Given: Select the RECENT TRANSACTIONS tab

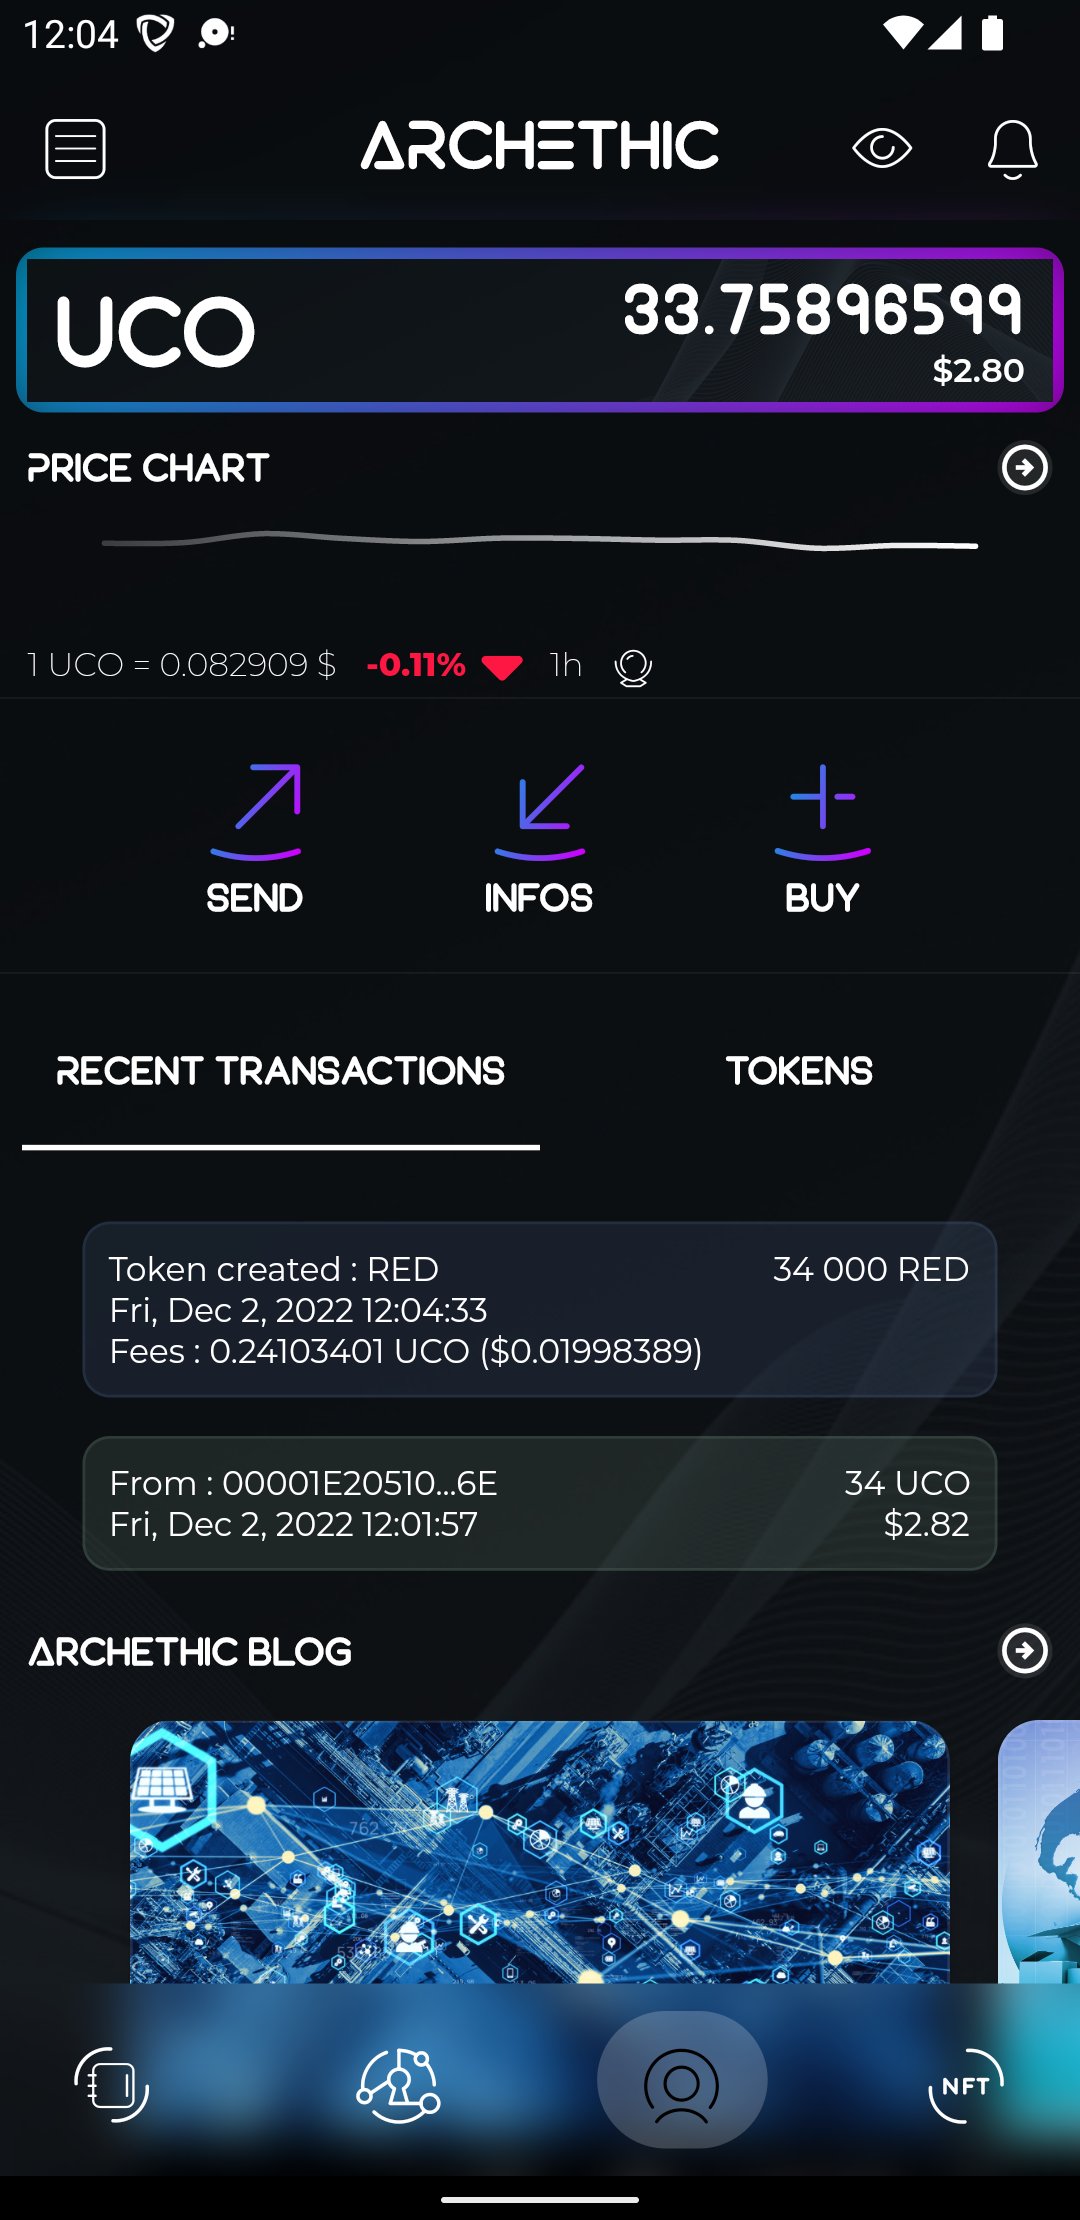Looking at the screenshot, I should pyautogui.click(x=280, y=1070).
